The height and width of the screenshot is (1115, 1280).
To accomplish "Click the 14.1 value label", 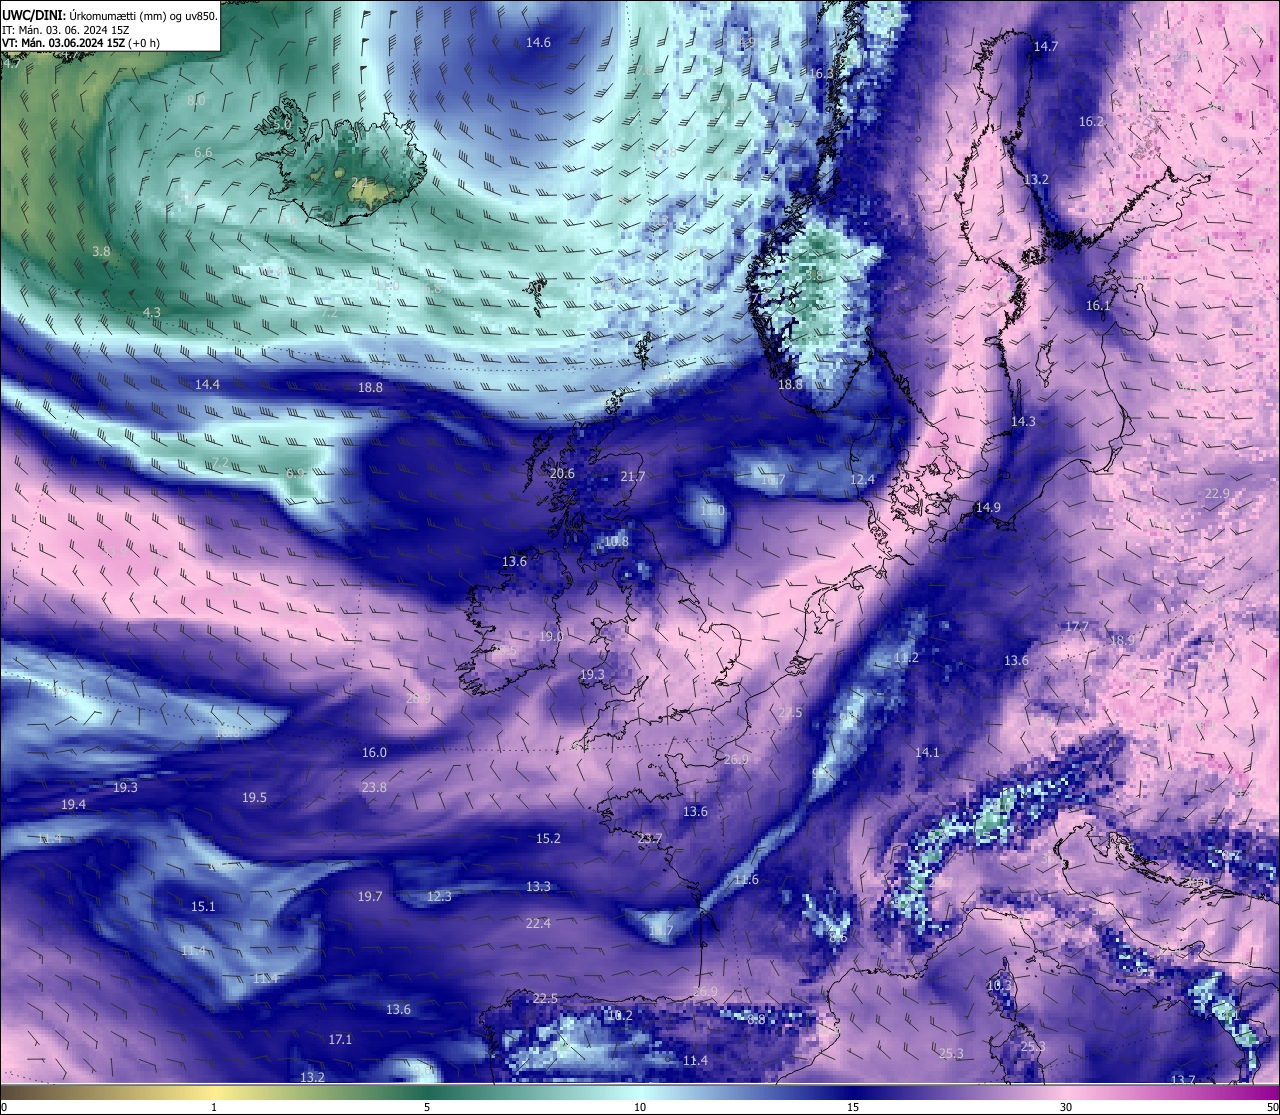I will pos(927,752).
